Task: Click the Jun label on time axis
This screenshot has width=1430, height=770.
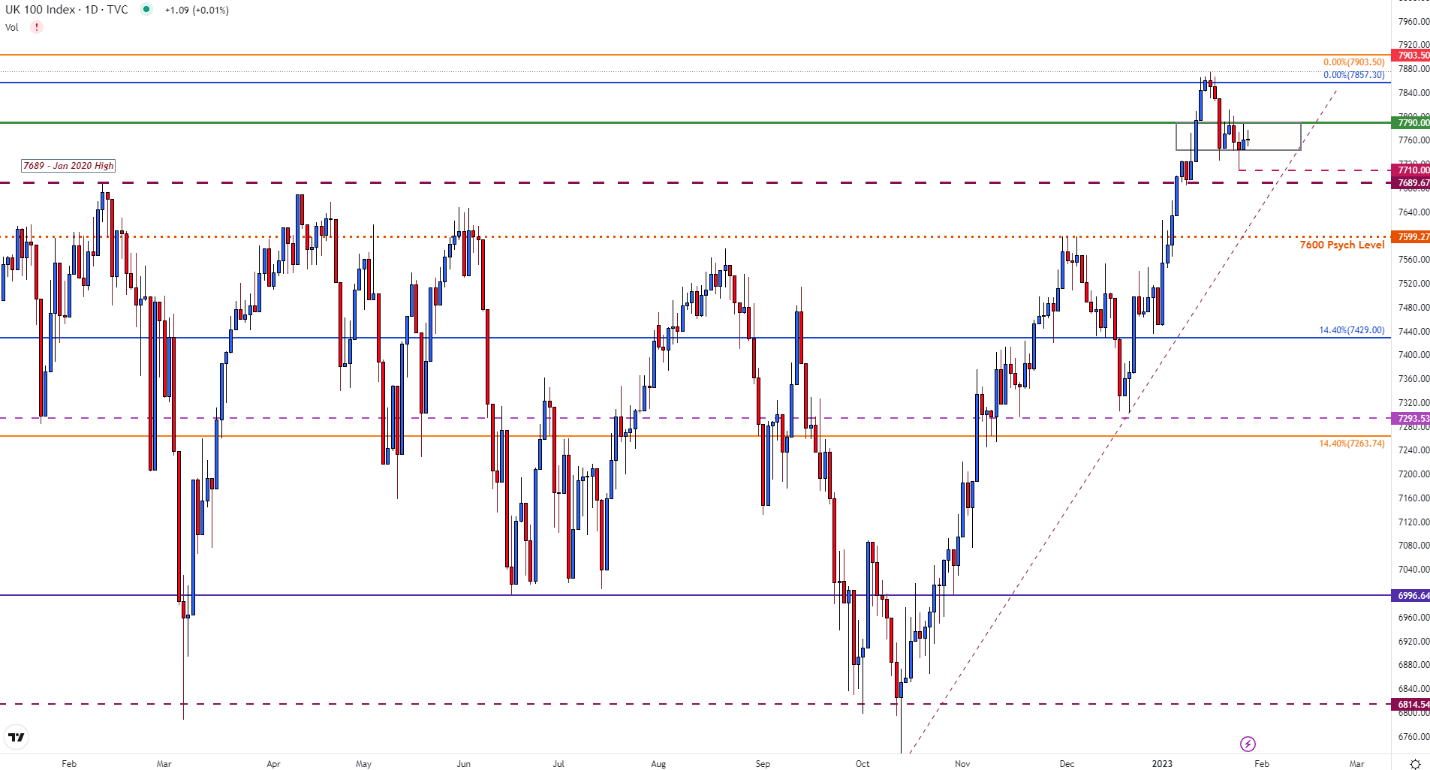Action: click(463, 763)
